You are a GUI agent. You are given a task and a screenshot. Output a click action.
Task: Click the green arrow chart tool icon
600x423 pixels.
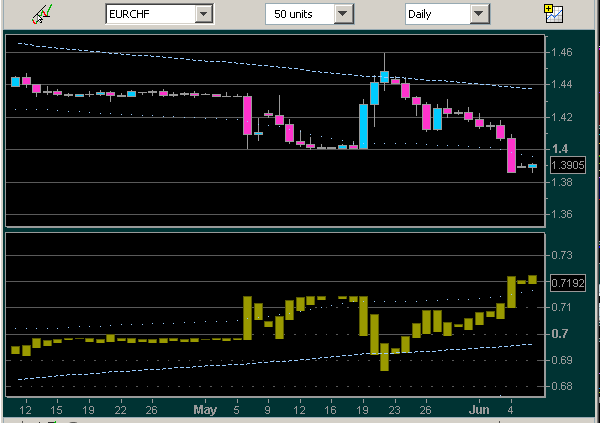point(42,14)
